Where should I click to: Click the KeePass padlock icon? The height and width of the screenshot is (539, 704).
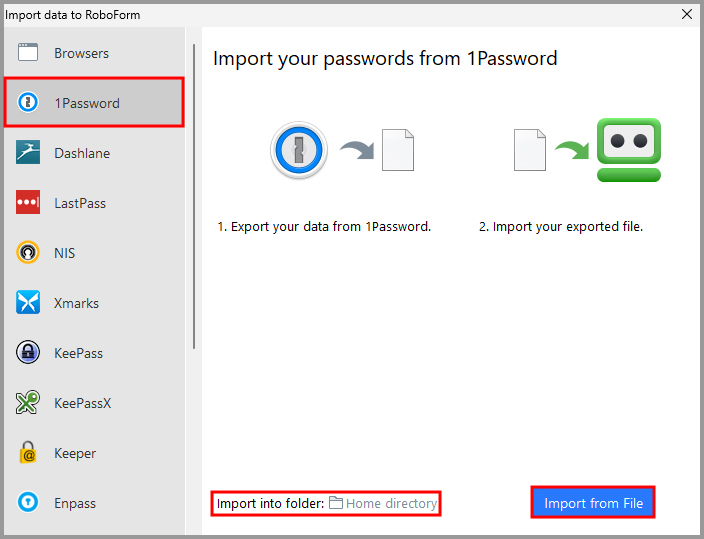pyautogui.click(x=28, y=353)
